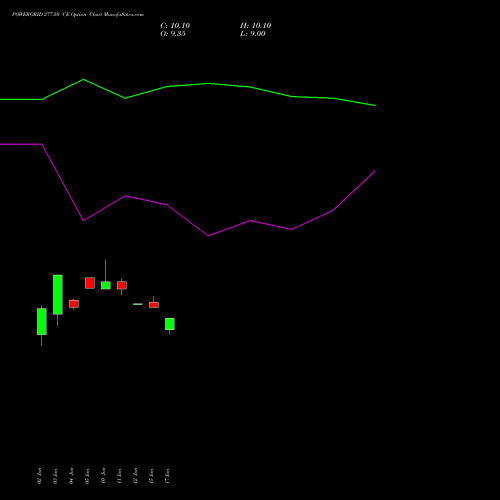Click the 11 Jun date label

click(x=119, y=476)
